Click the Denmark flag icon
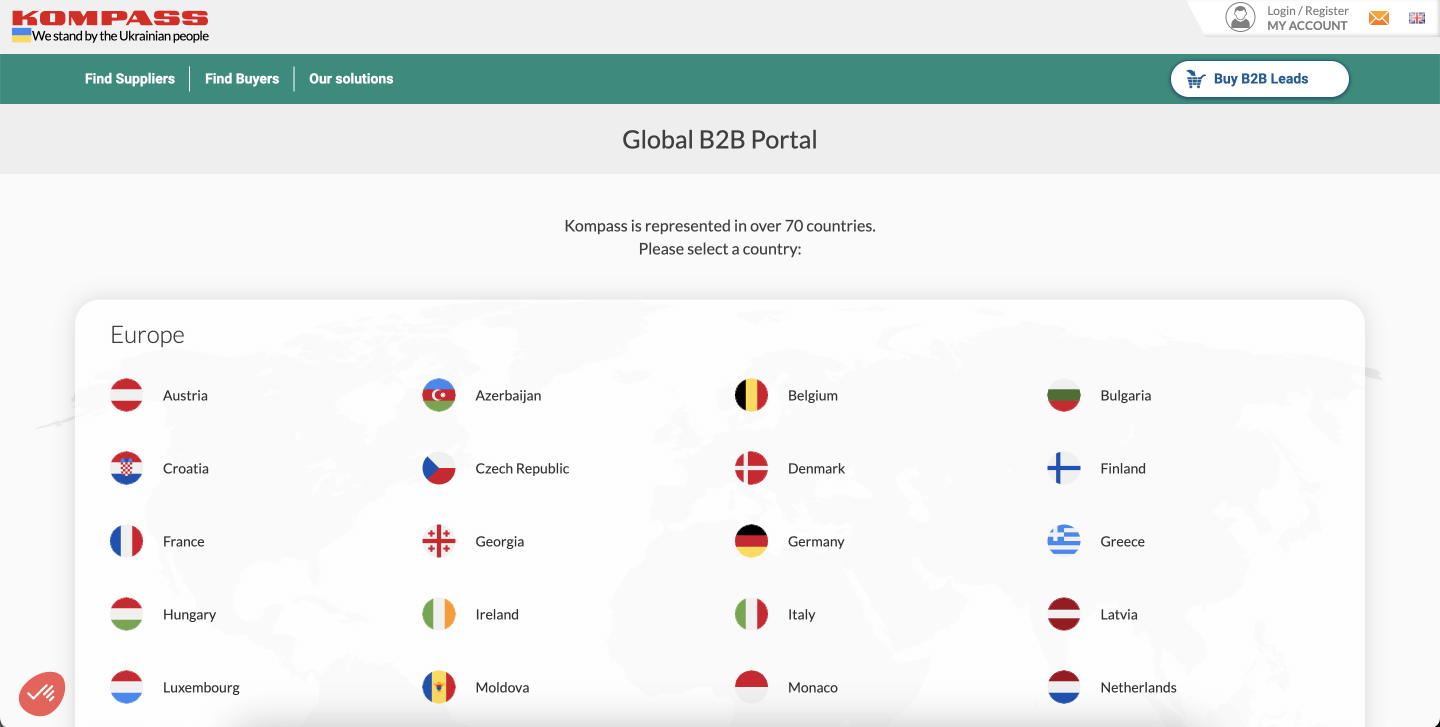The image size is (1440, 727). coord(751,468)
